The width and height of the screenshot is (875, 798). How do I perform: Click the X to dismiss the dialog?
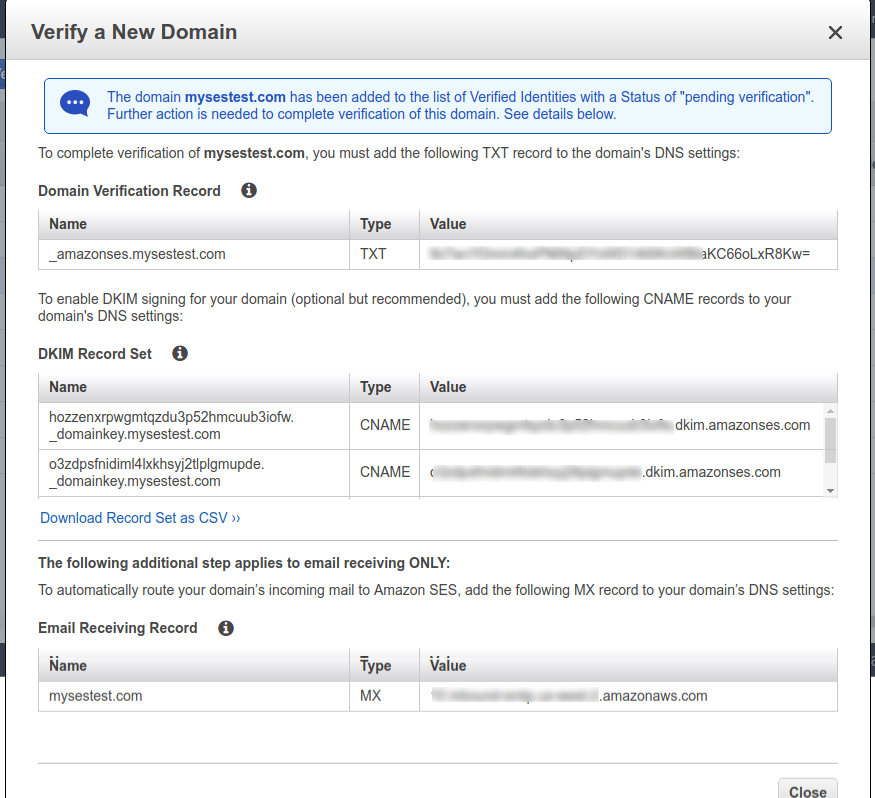pos(835,32)
